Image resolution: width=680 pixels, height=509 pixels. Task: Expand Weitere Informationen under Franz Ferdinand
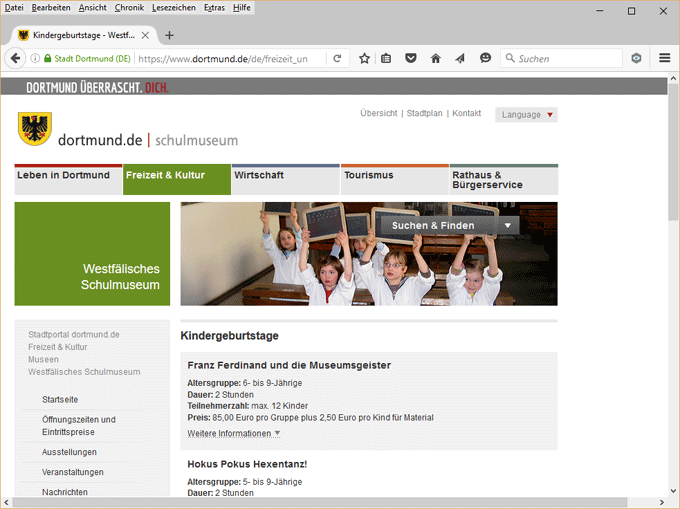coord(234,433)
